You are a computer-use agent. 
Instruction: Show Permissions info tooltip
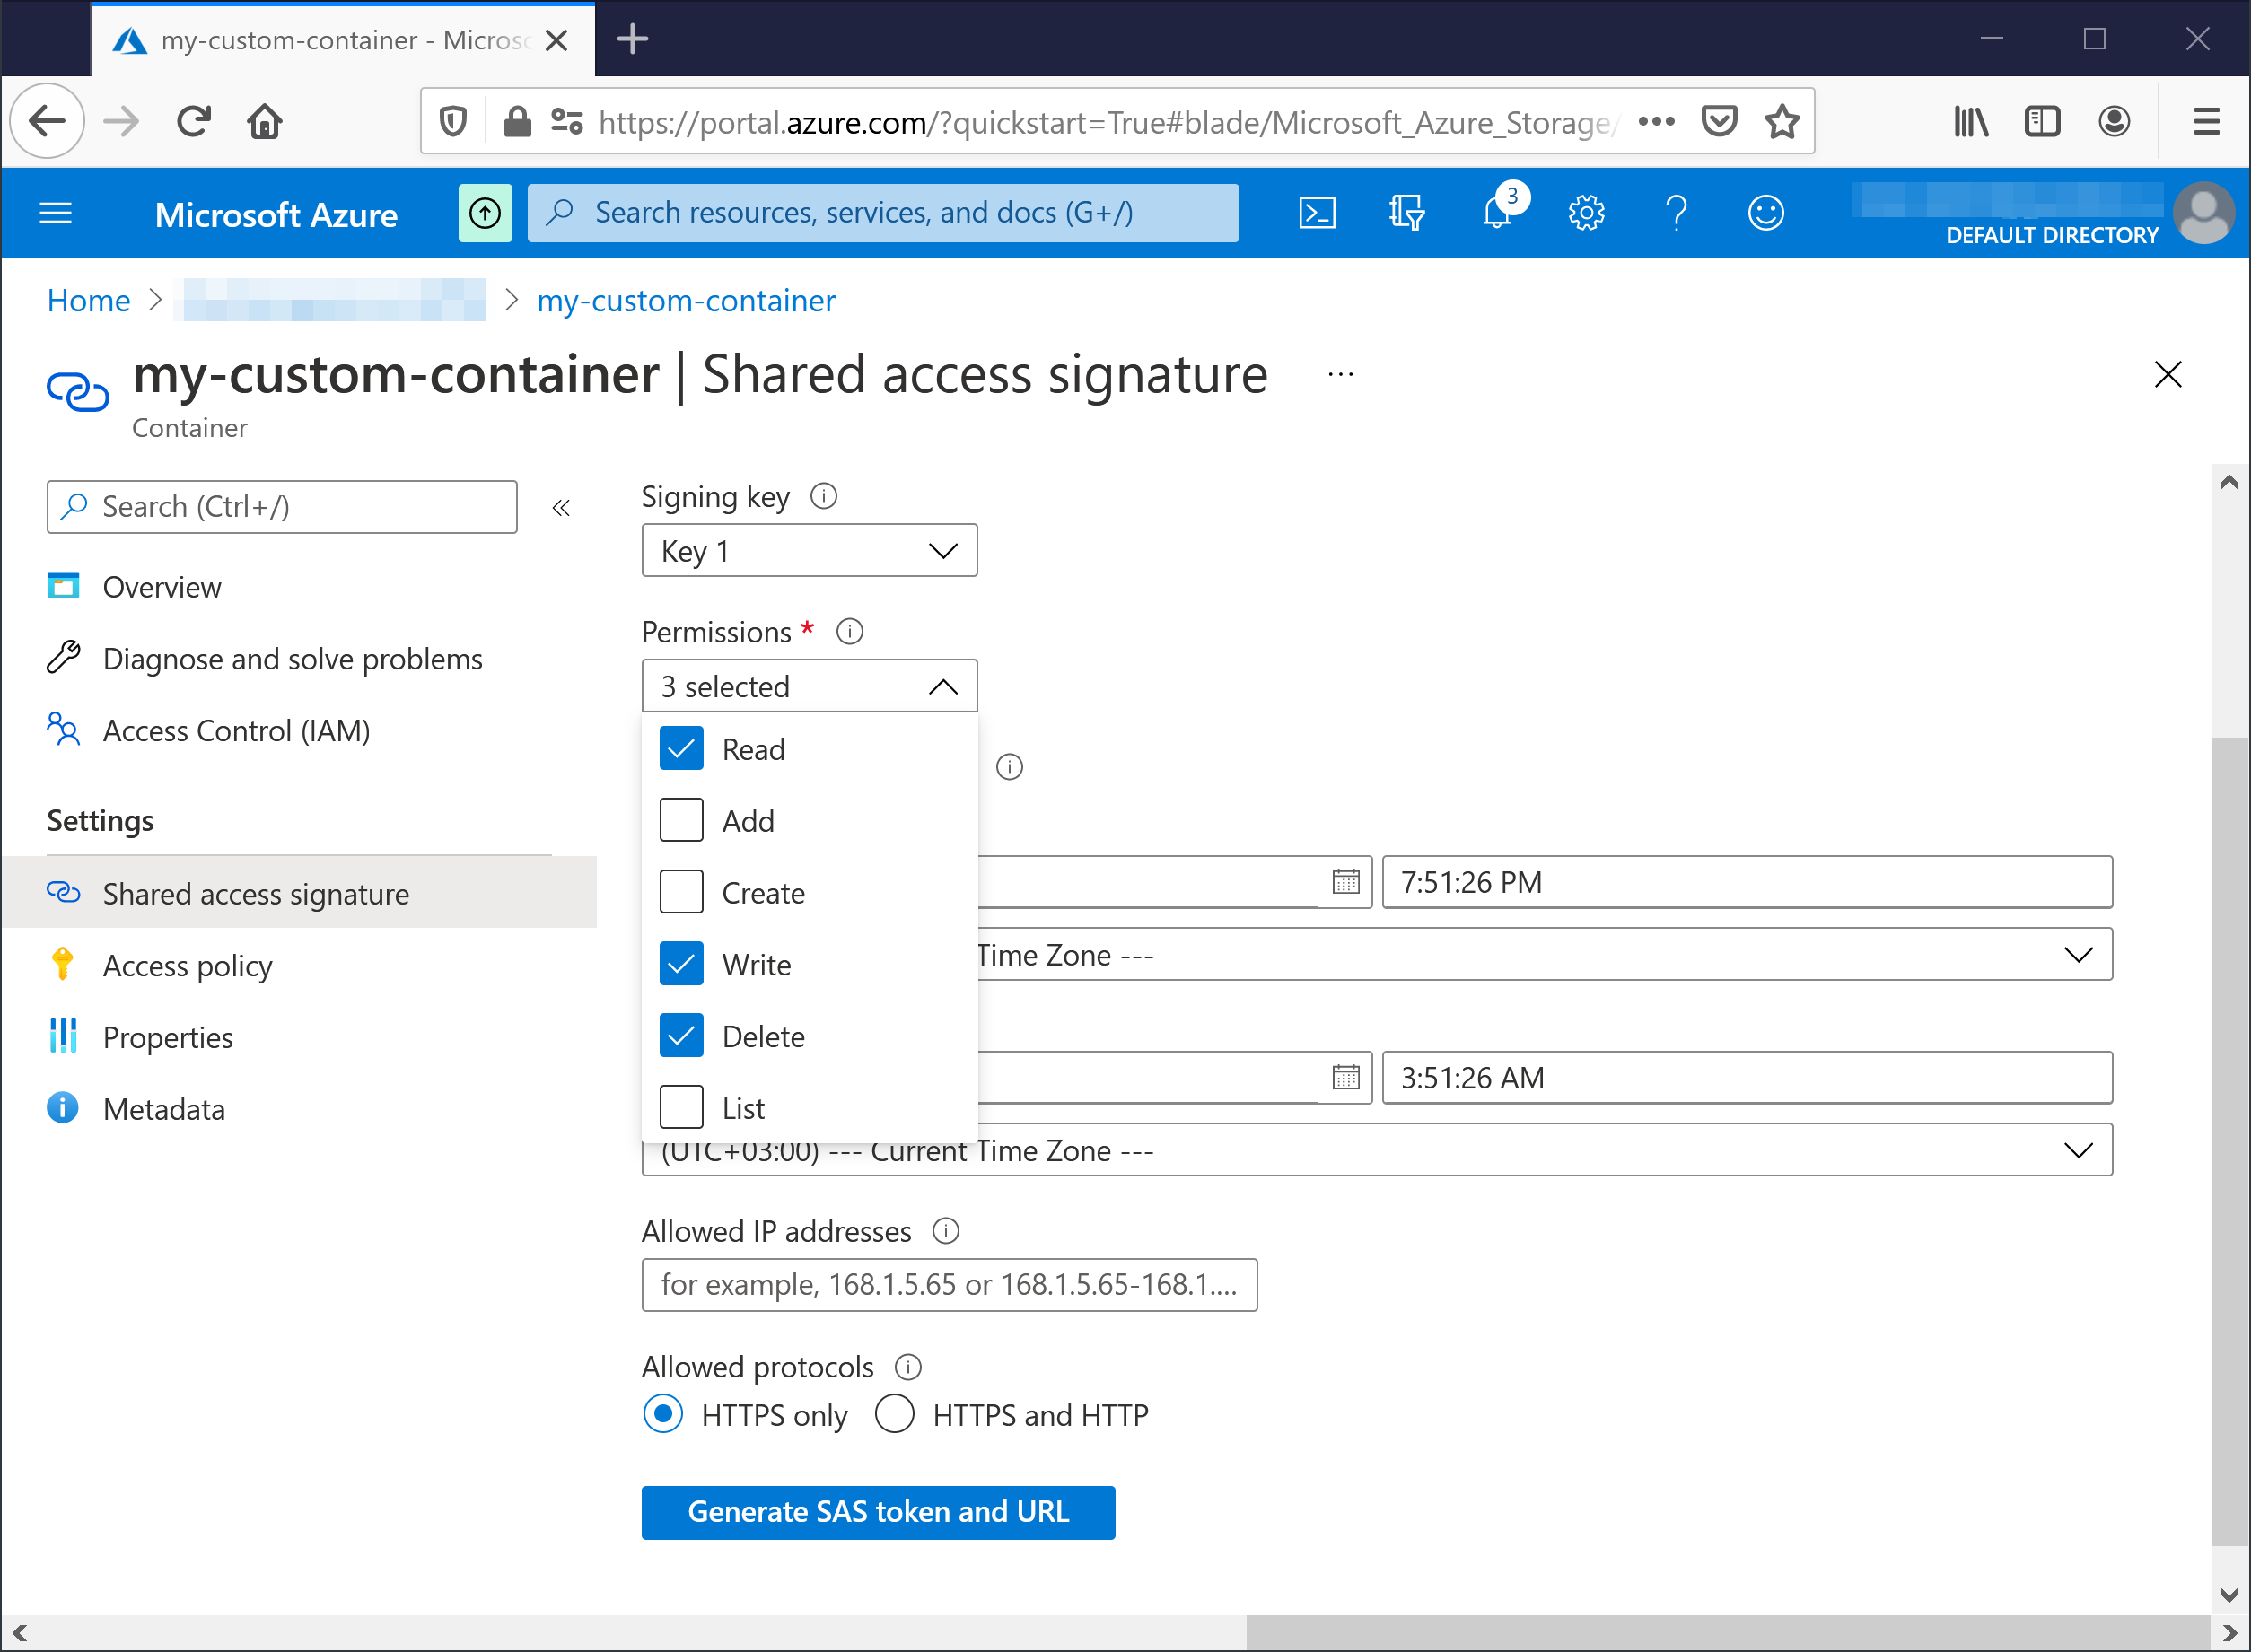(x=850, y=632)
